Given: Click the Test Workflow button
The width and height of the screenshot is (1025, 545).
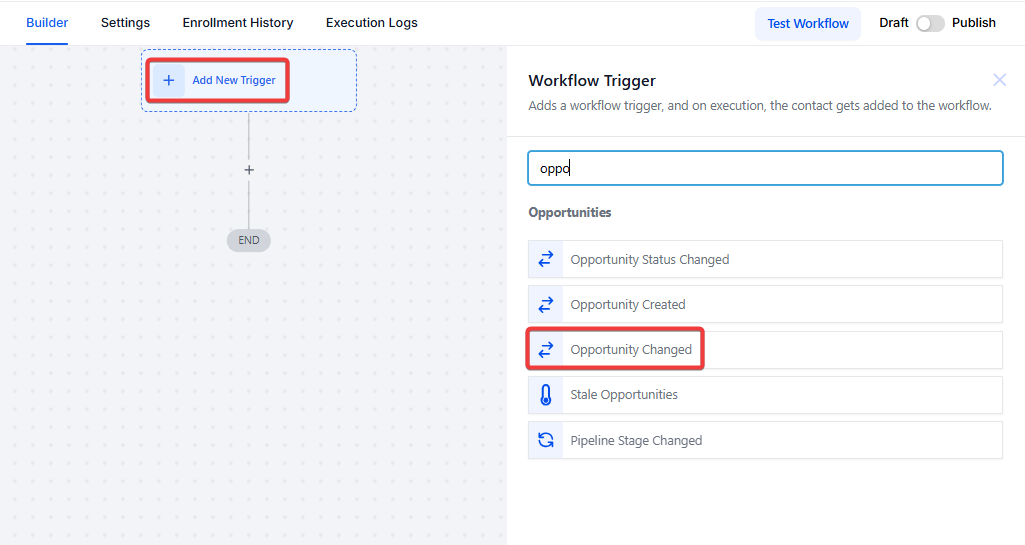Looking at the screenshot, I should pyautogui.click(x=808, y=23).
